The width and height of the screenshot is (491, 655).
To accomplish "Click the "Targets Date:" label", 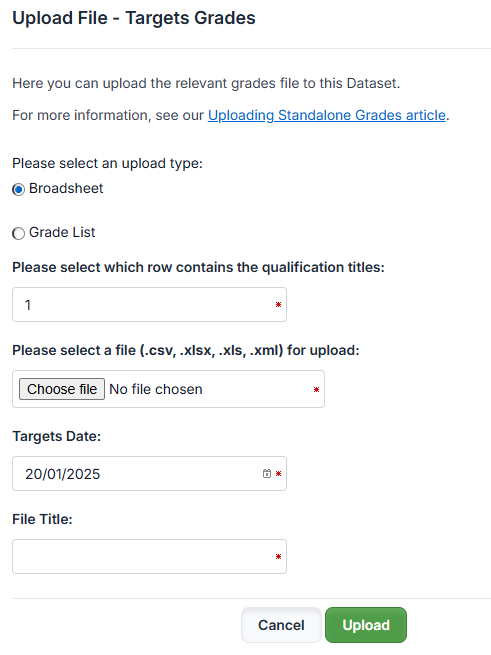I will pos(56,436).
